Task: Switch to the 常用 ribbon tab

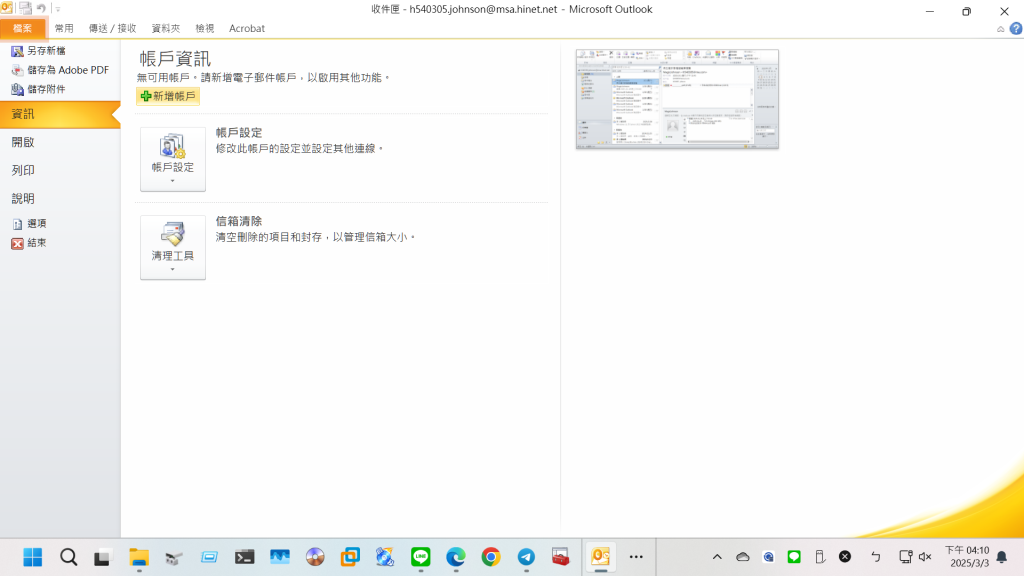Action: [64, 29]
